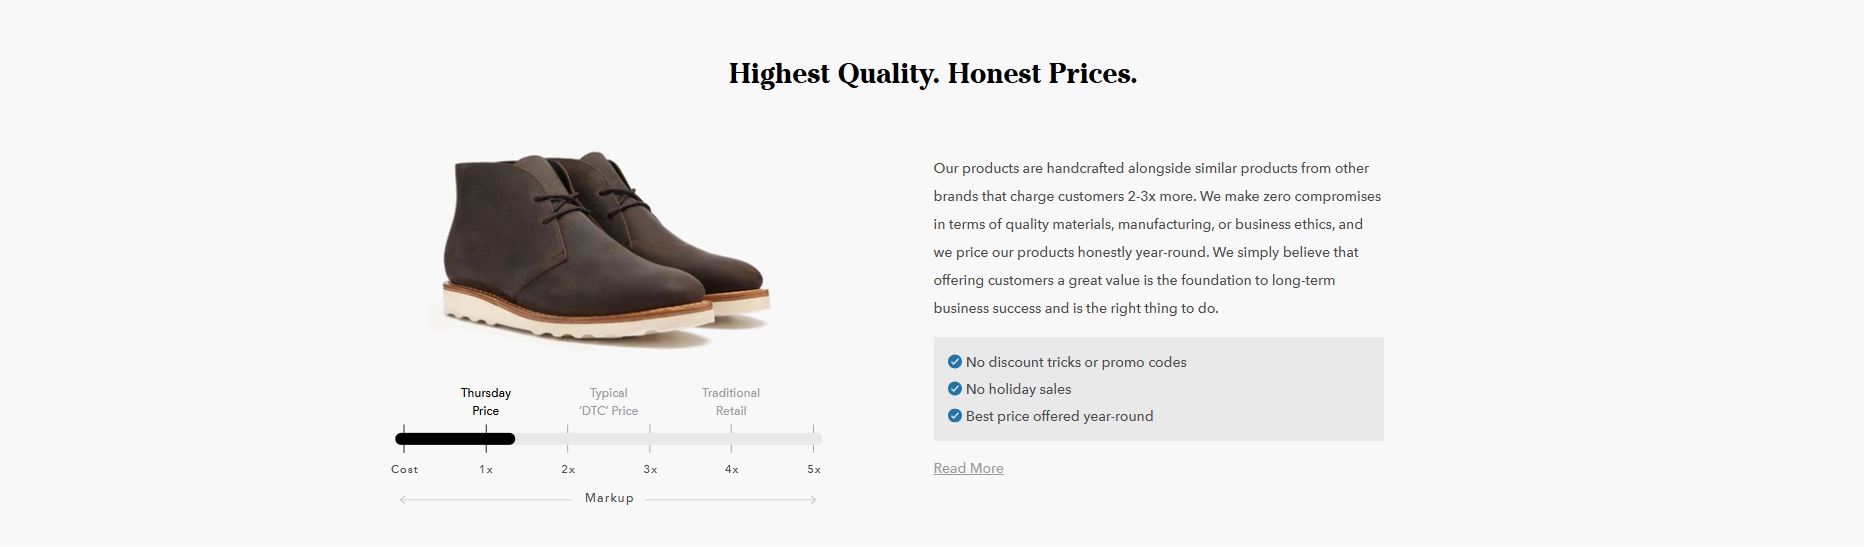Viewport: 1864px width, 547px height.
Task: Click the No holiday sales text
Action: [x=1018, y=389]
